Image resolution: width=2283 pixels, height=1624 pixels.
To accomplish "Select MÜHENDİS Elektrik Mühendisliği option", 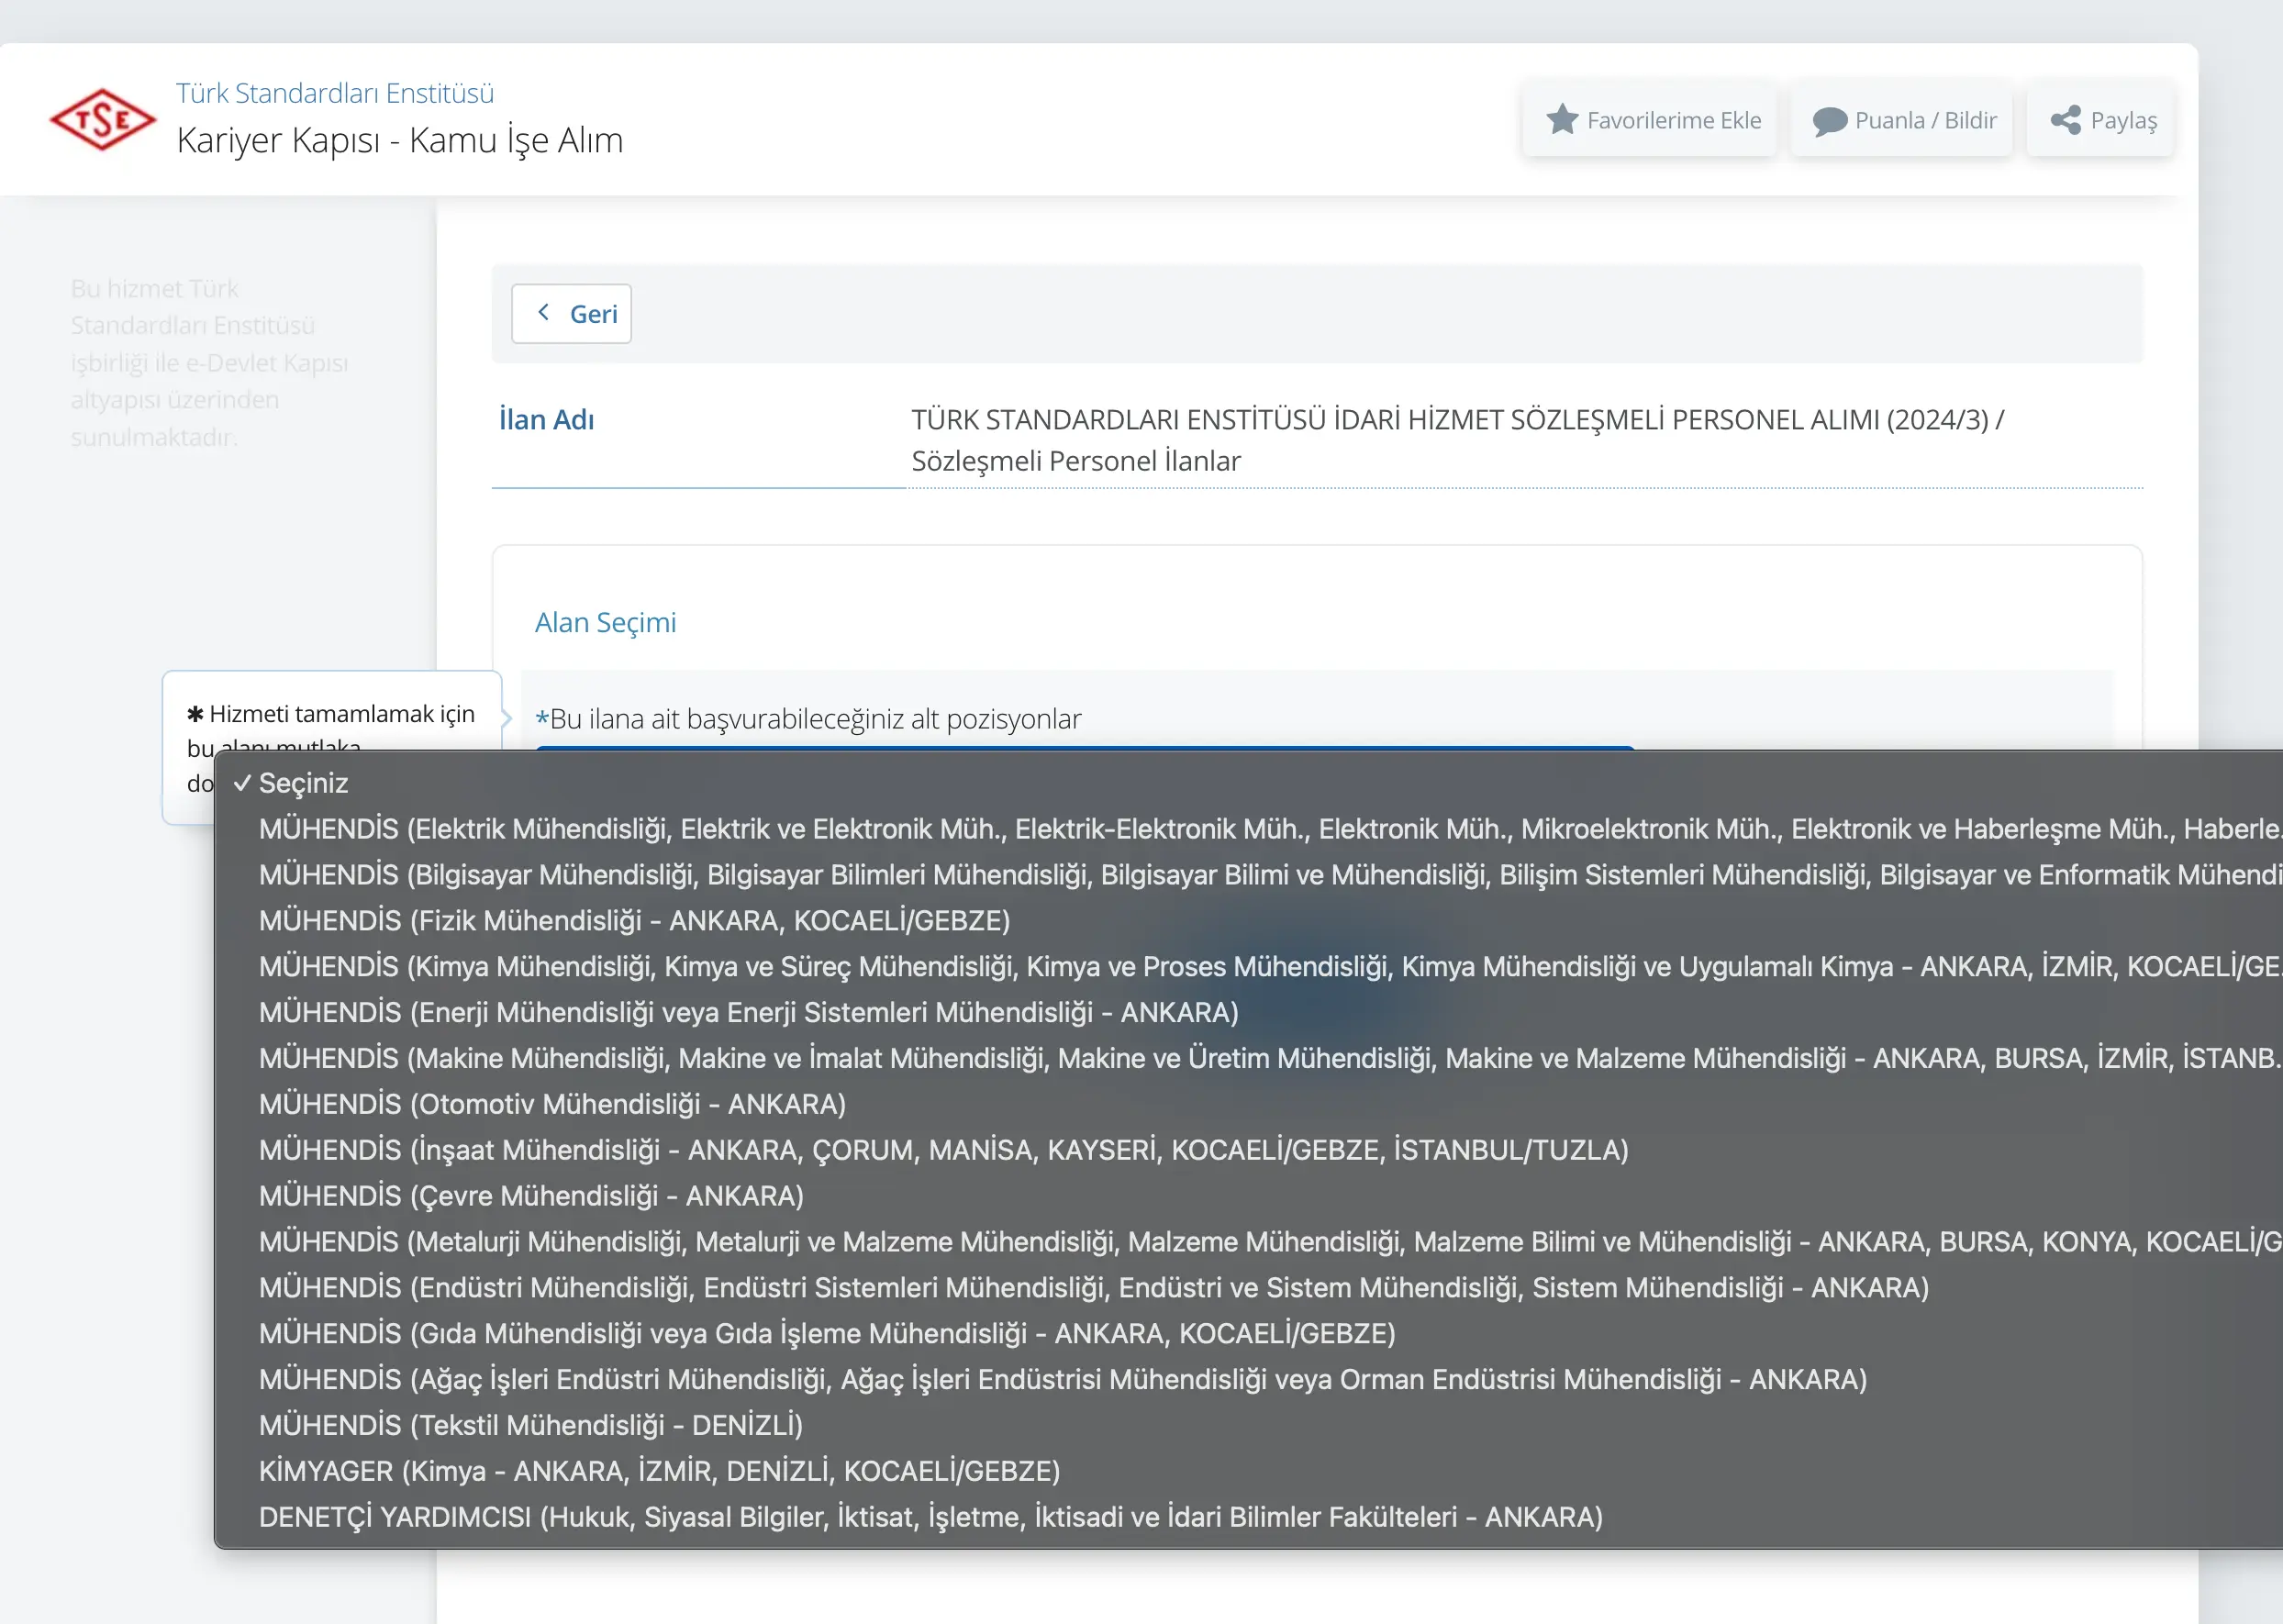I will (1248, 829).
